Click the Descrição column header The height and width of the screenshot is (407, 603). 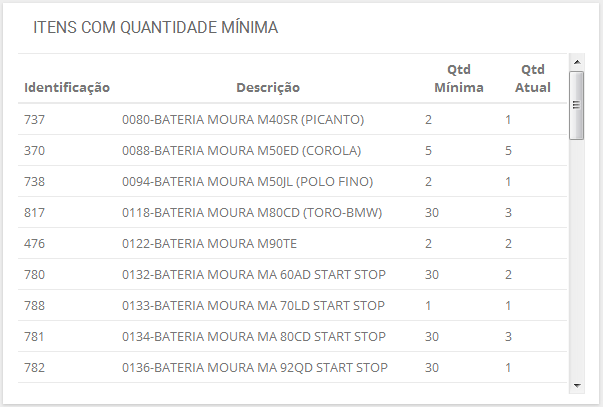click(268, 87)
